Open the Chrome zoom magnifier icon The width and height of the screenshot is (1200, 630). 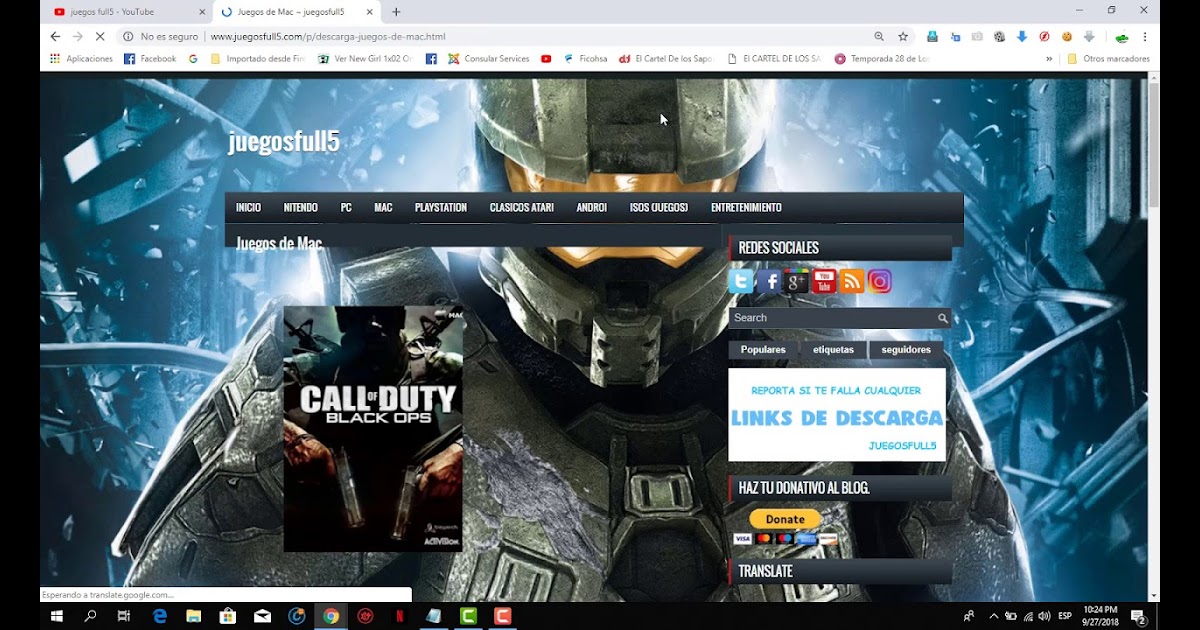[x=879, y=36]
